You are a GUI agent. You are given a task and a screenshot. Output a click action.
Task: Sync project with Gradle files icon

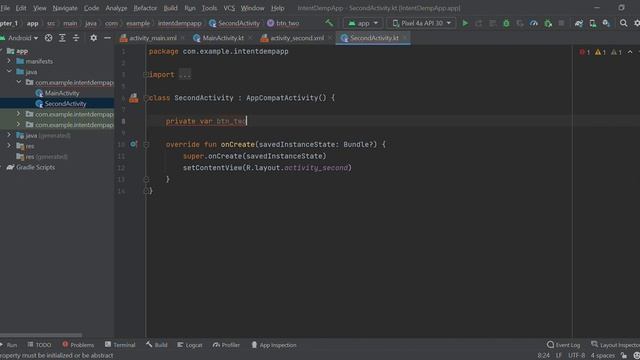tap(578, 23)
